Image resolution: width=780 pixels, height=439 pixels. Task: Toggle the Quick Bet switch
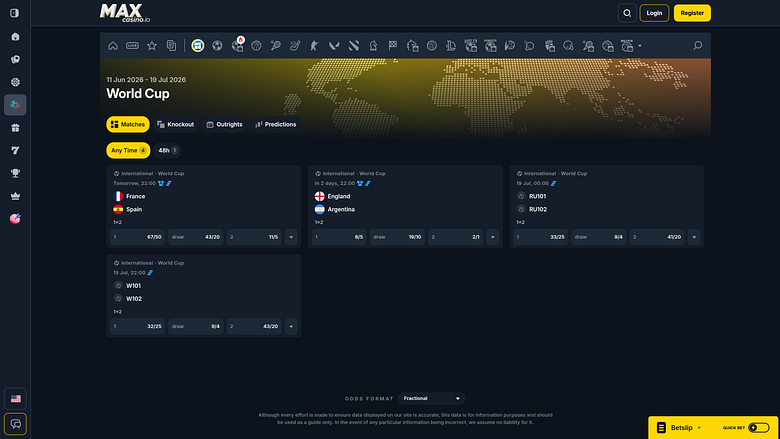tap(759, 428)
